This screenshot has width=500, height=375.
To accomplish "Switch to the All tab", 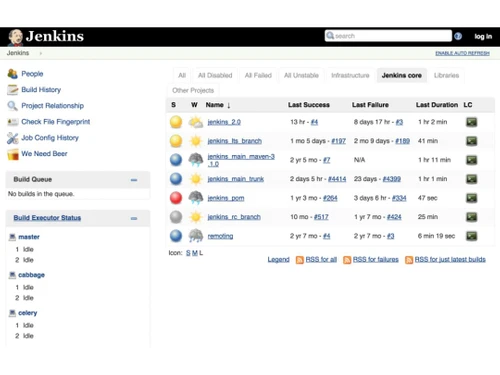I will pyautogui.click(x=182, y=75).
